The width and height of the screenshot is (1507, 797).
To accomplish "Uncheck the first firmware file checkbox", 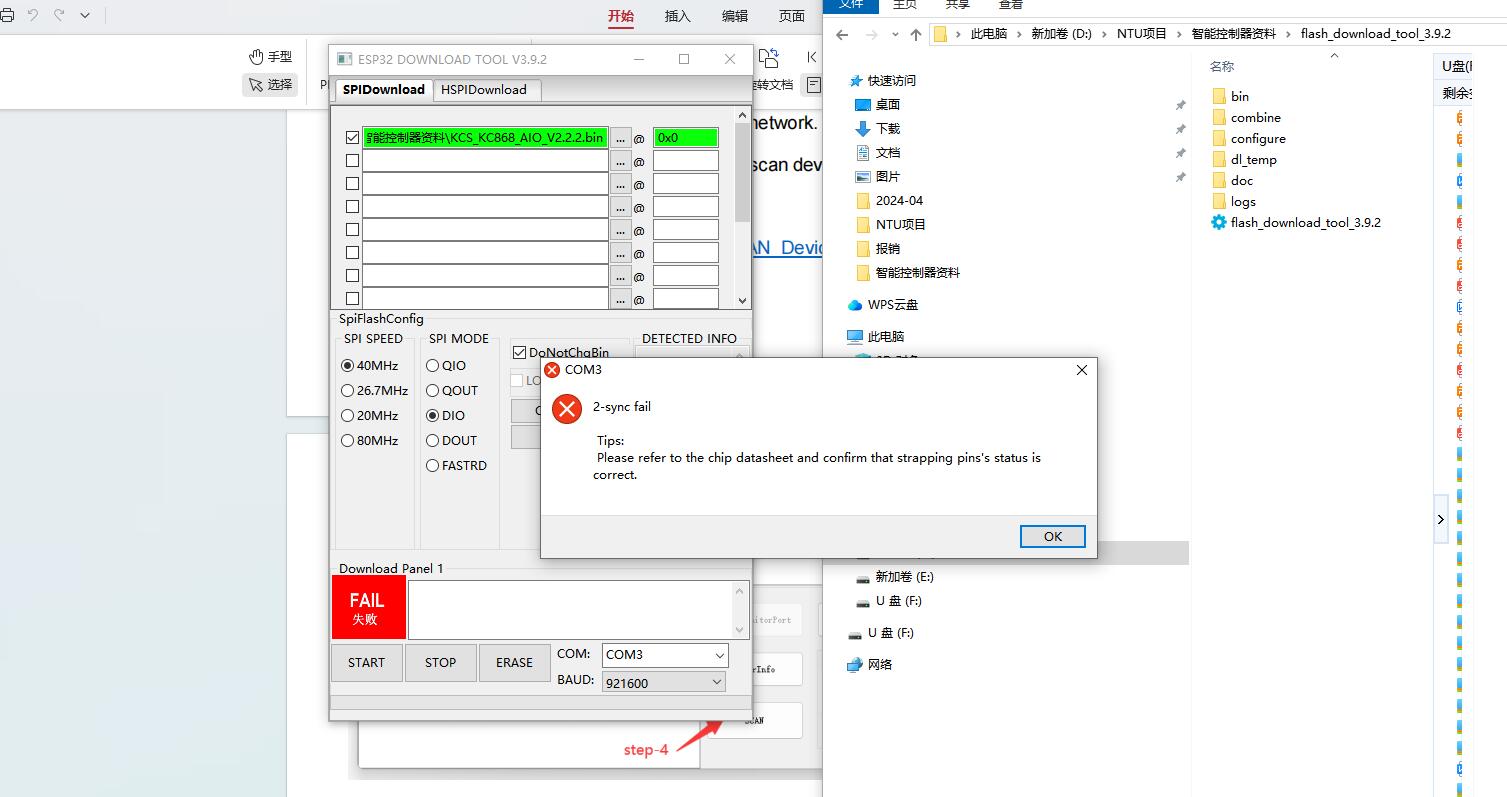I will point(352,138).
